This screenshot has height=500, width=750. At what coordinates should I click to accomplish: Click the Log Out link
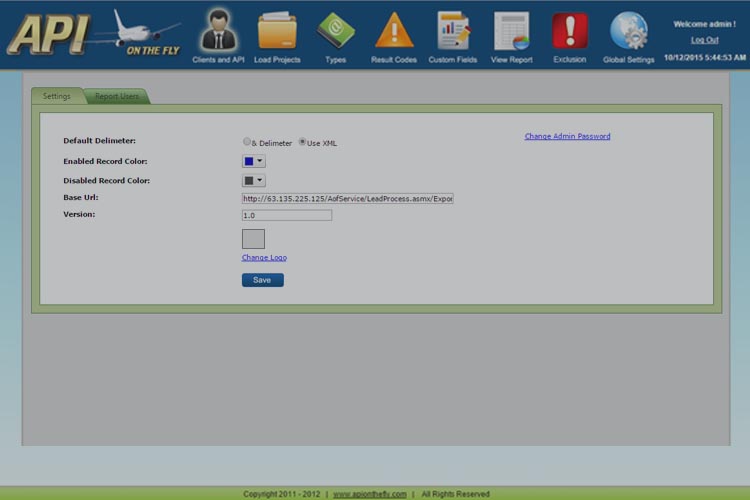pos(705,40)
